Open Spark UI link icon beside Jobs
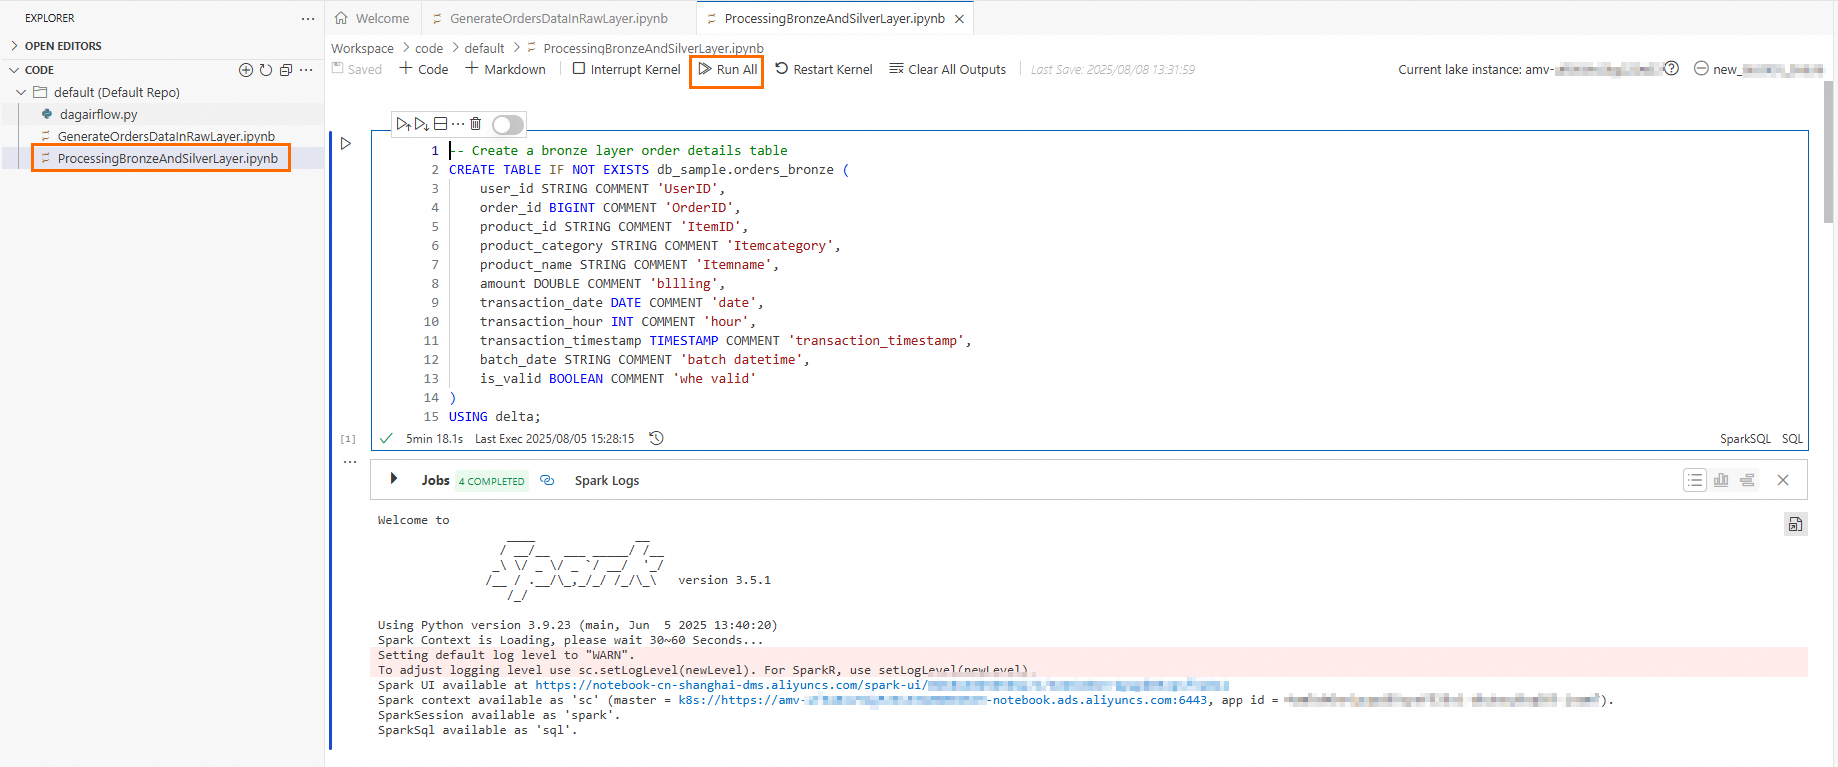Image resolution: width=1838 pixels, height=767 pixels. coord(547,480)
